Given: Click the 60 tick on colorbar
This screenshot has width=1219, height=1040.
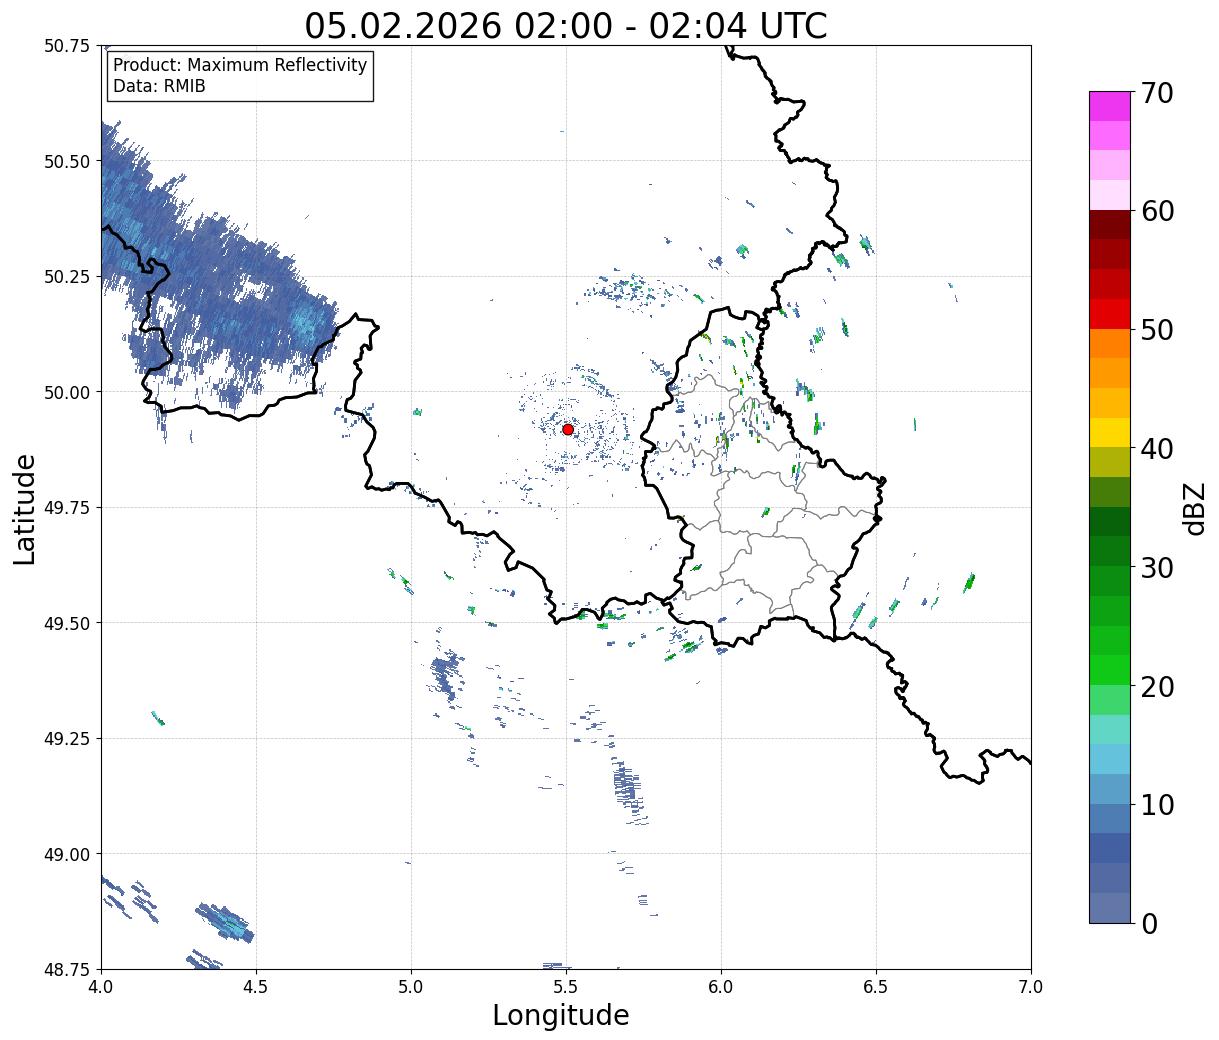Looking at the screenshot, I should tap(1157, 211).
